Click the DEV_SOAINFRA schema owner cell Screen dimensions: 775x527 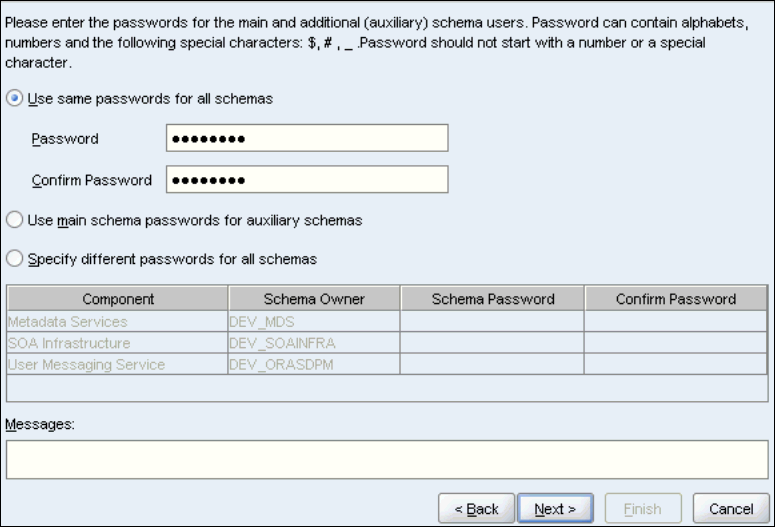point(314,343)
